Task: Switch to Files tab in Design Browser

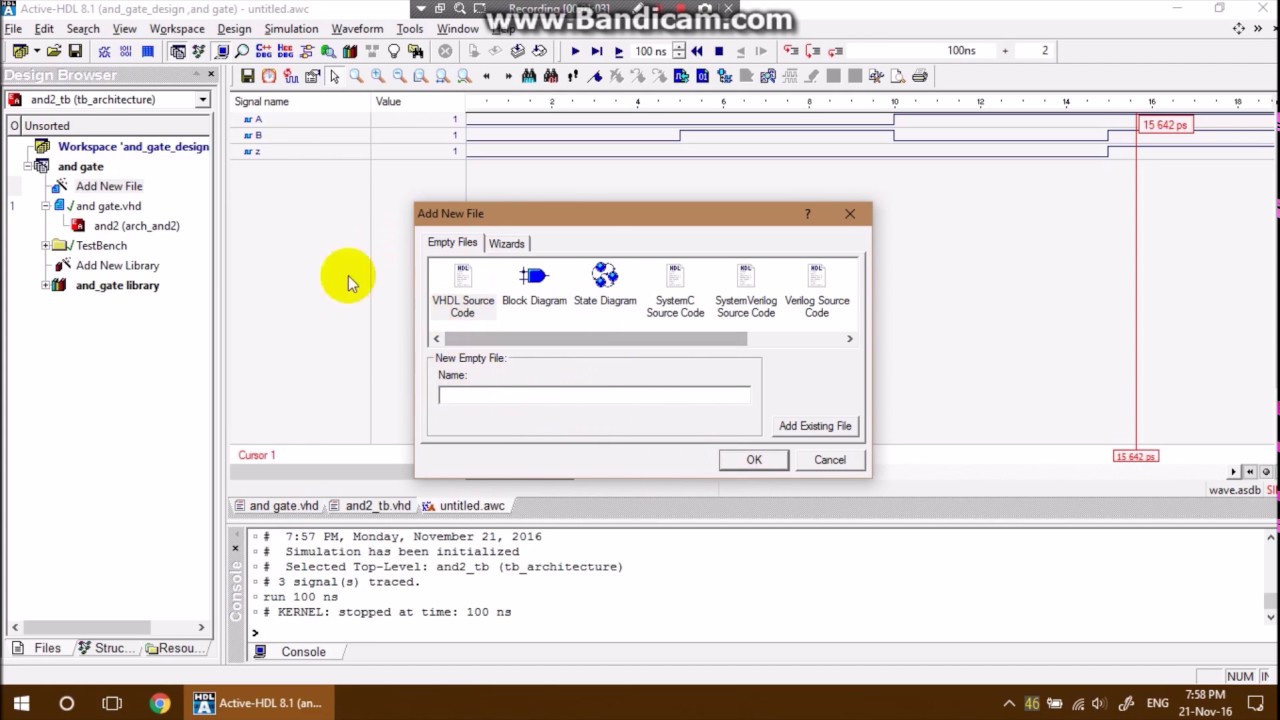Action: click(40, 648)
